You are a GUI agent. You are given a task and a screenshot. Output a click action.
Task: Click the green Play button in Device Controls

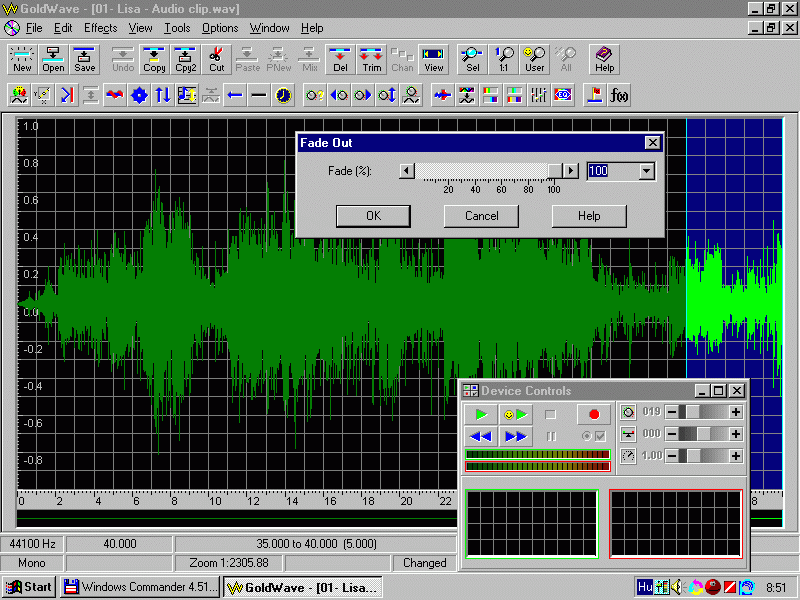[481, 414]
